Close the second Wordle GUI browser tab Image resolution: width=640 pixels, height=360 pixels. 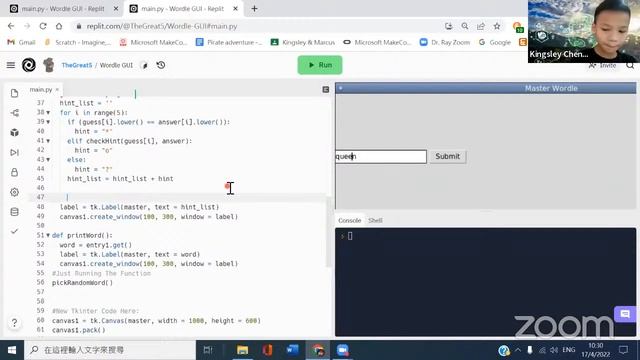235,9
